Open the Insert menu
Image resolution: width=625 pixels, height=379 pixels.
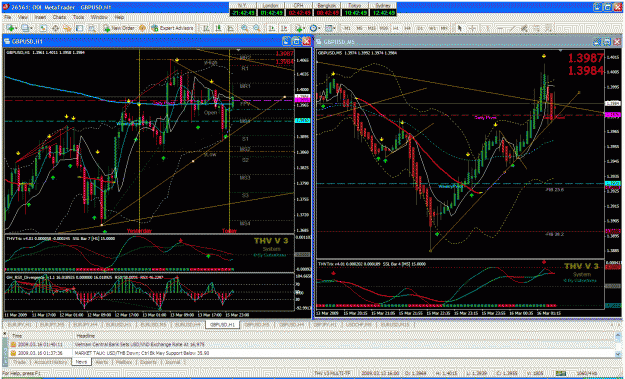pos(40,18)
